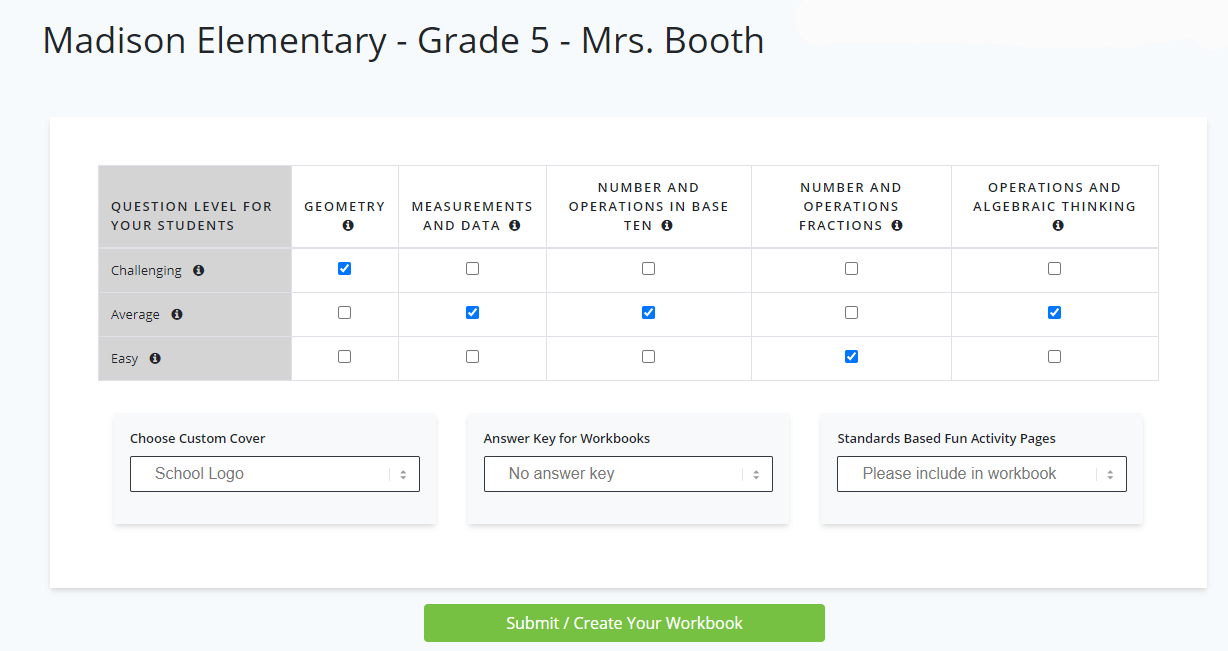Open info icon for Number and Operations in Base Ten
Screen dimensions: 1228x651
click(667, 226)
